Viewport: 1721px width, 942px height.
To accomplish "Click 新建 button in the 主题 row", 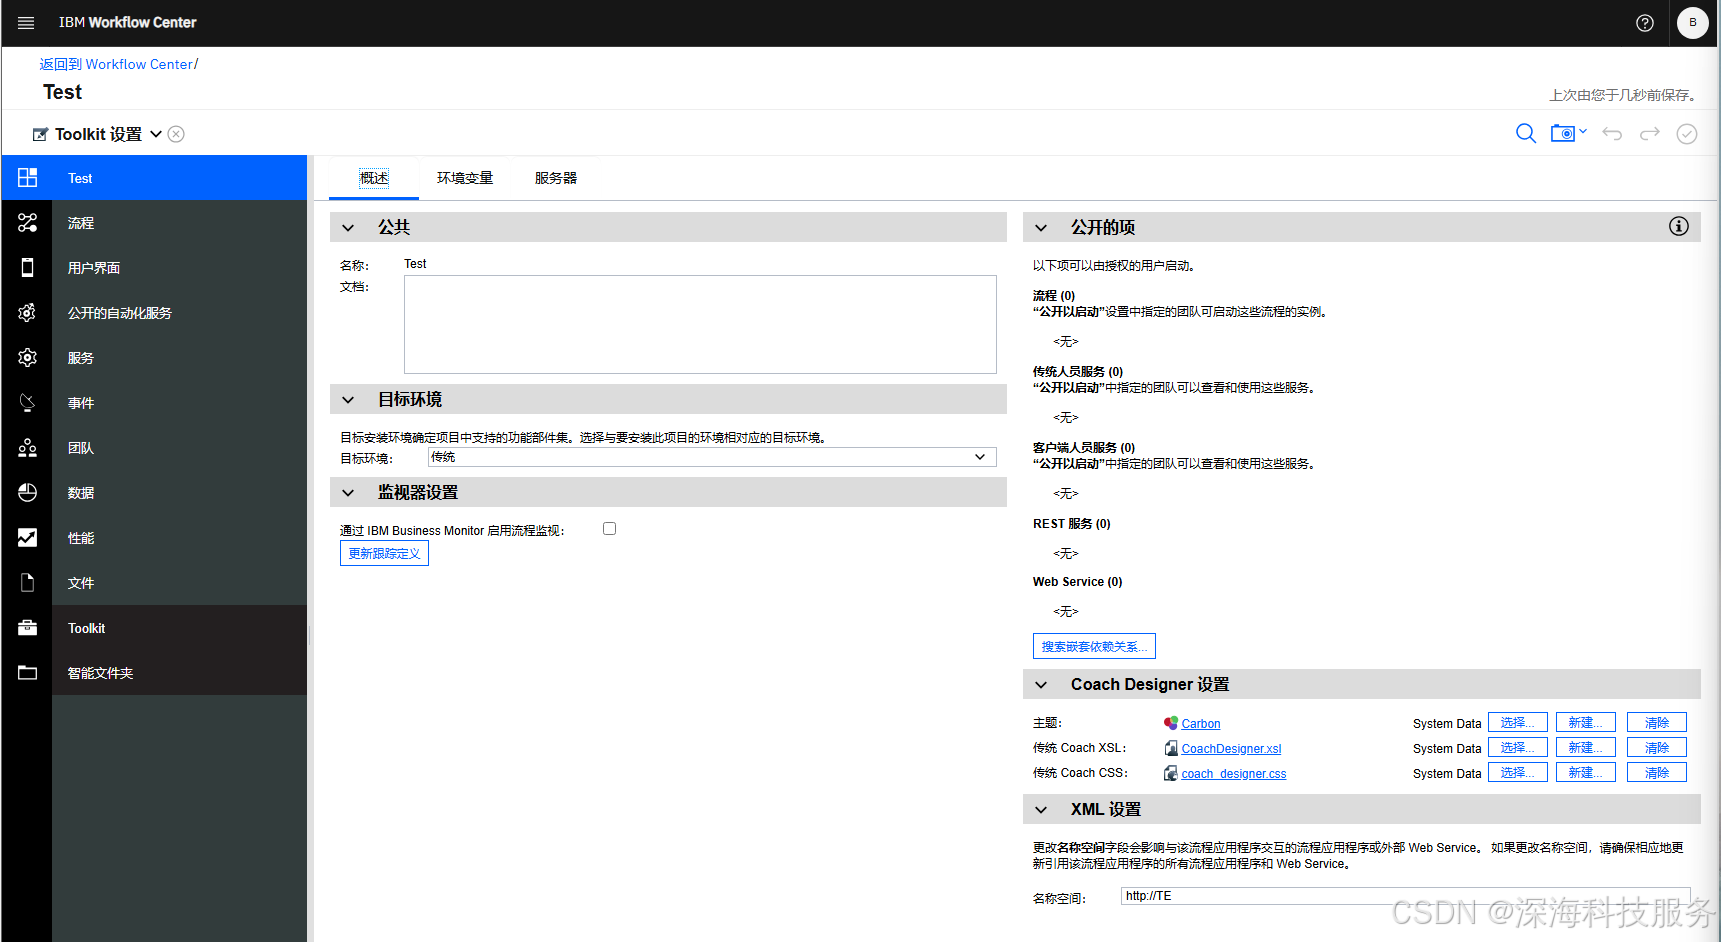I will [1586, 722].
